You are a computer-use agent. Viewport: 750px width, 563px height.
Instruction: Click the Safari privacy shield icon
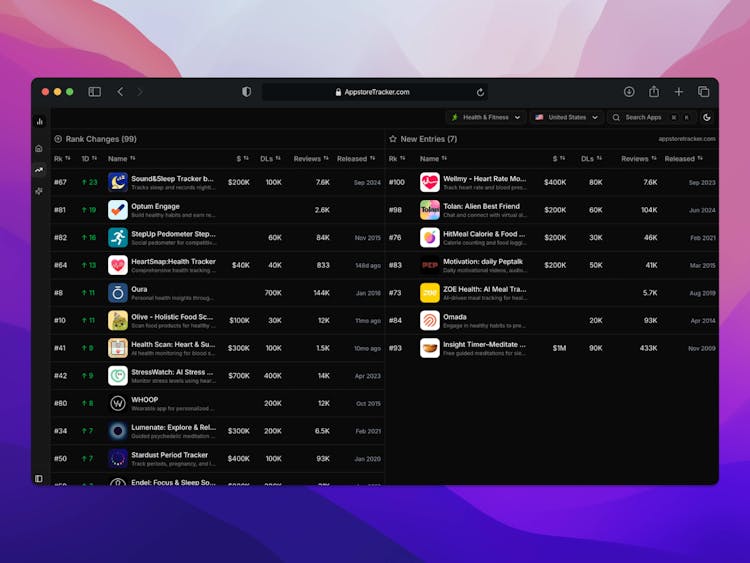tap(247, 92)
